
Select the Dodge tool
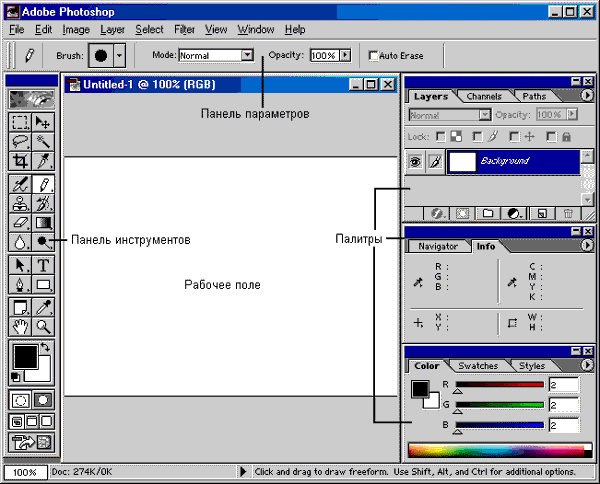[43, 241]
